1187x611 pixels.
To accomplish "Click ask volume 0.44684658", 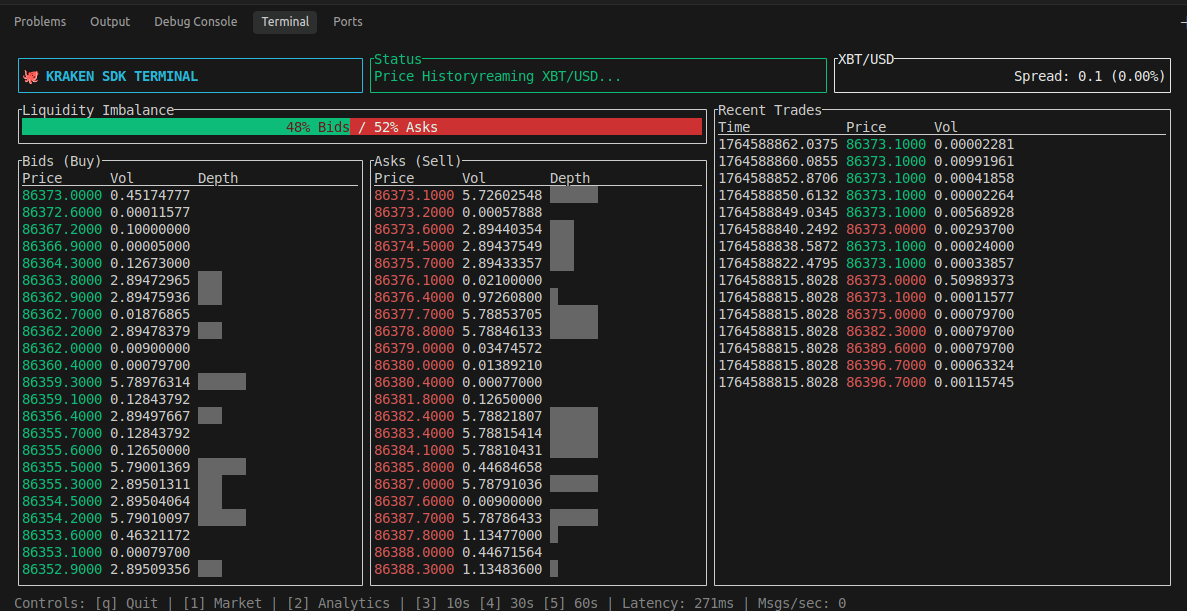I will coord(502,466).
